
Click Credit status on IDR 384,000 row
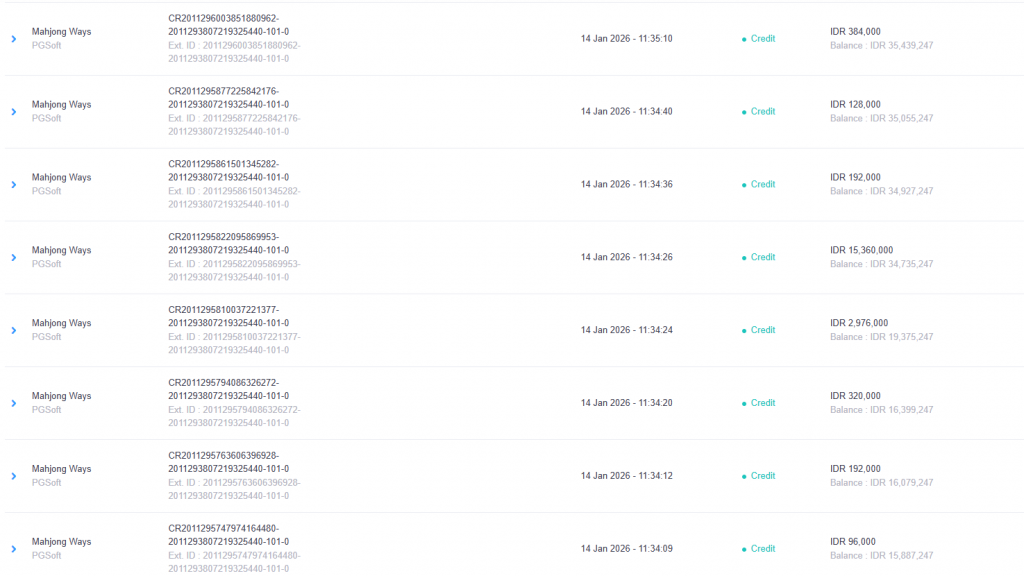[762, 39]
